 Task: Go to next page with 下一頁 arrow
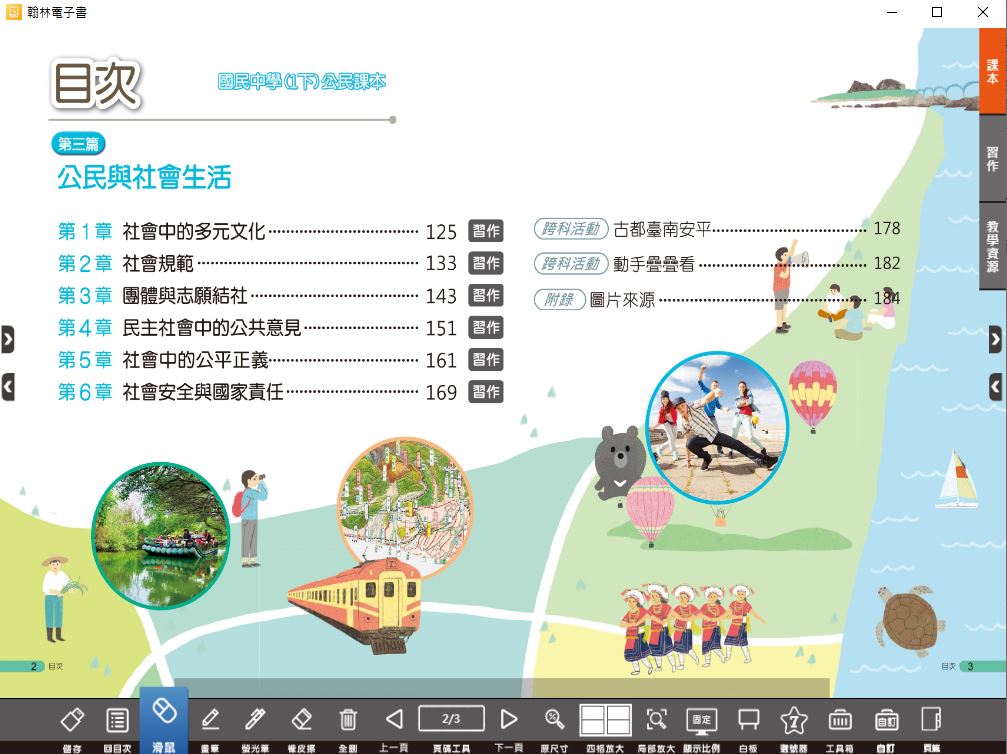(509, 719)
